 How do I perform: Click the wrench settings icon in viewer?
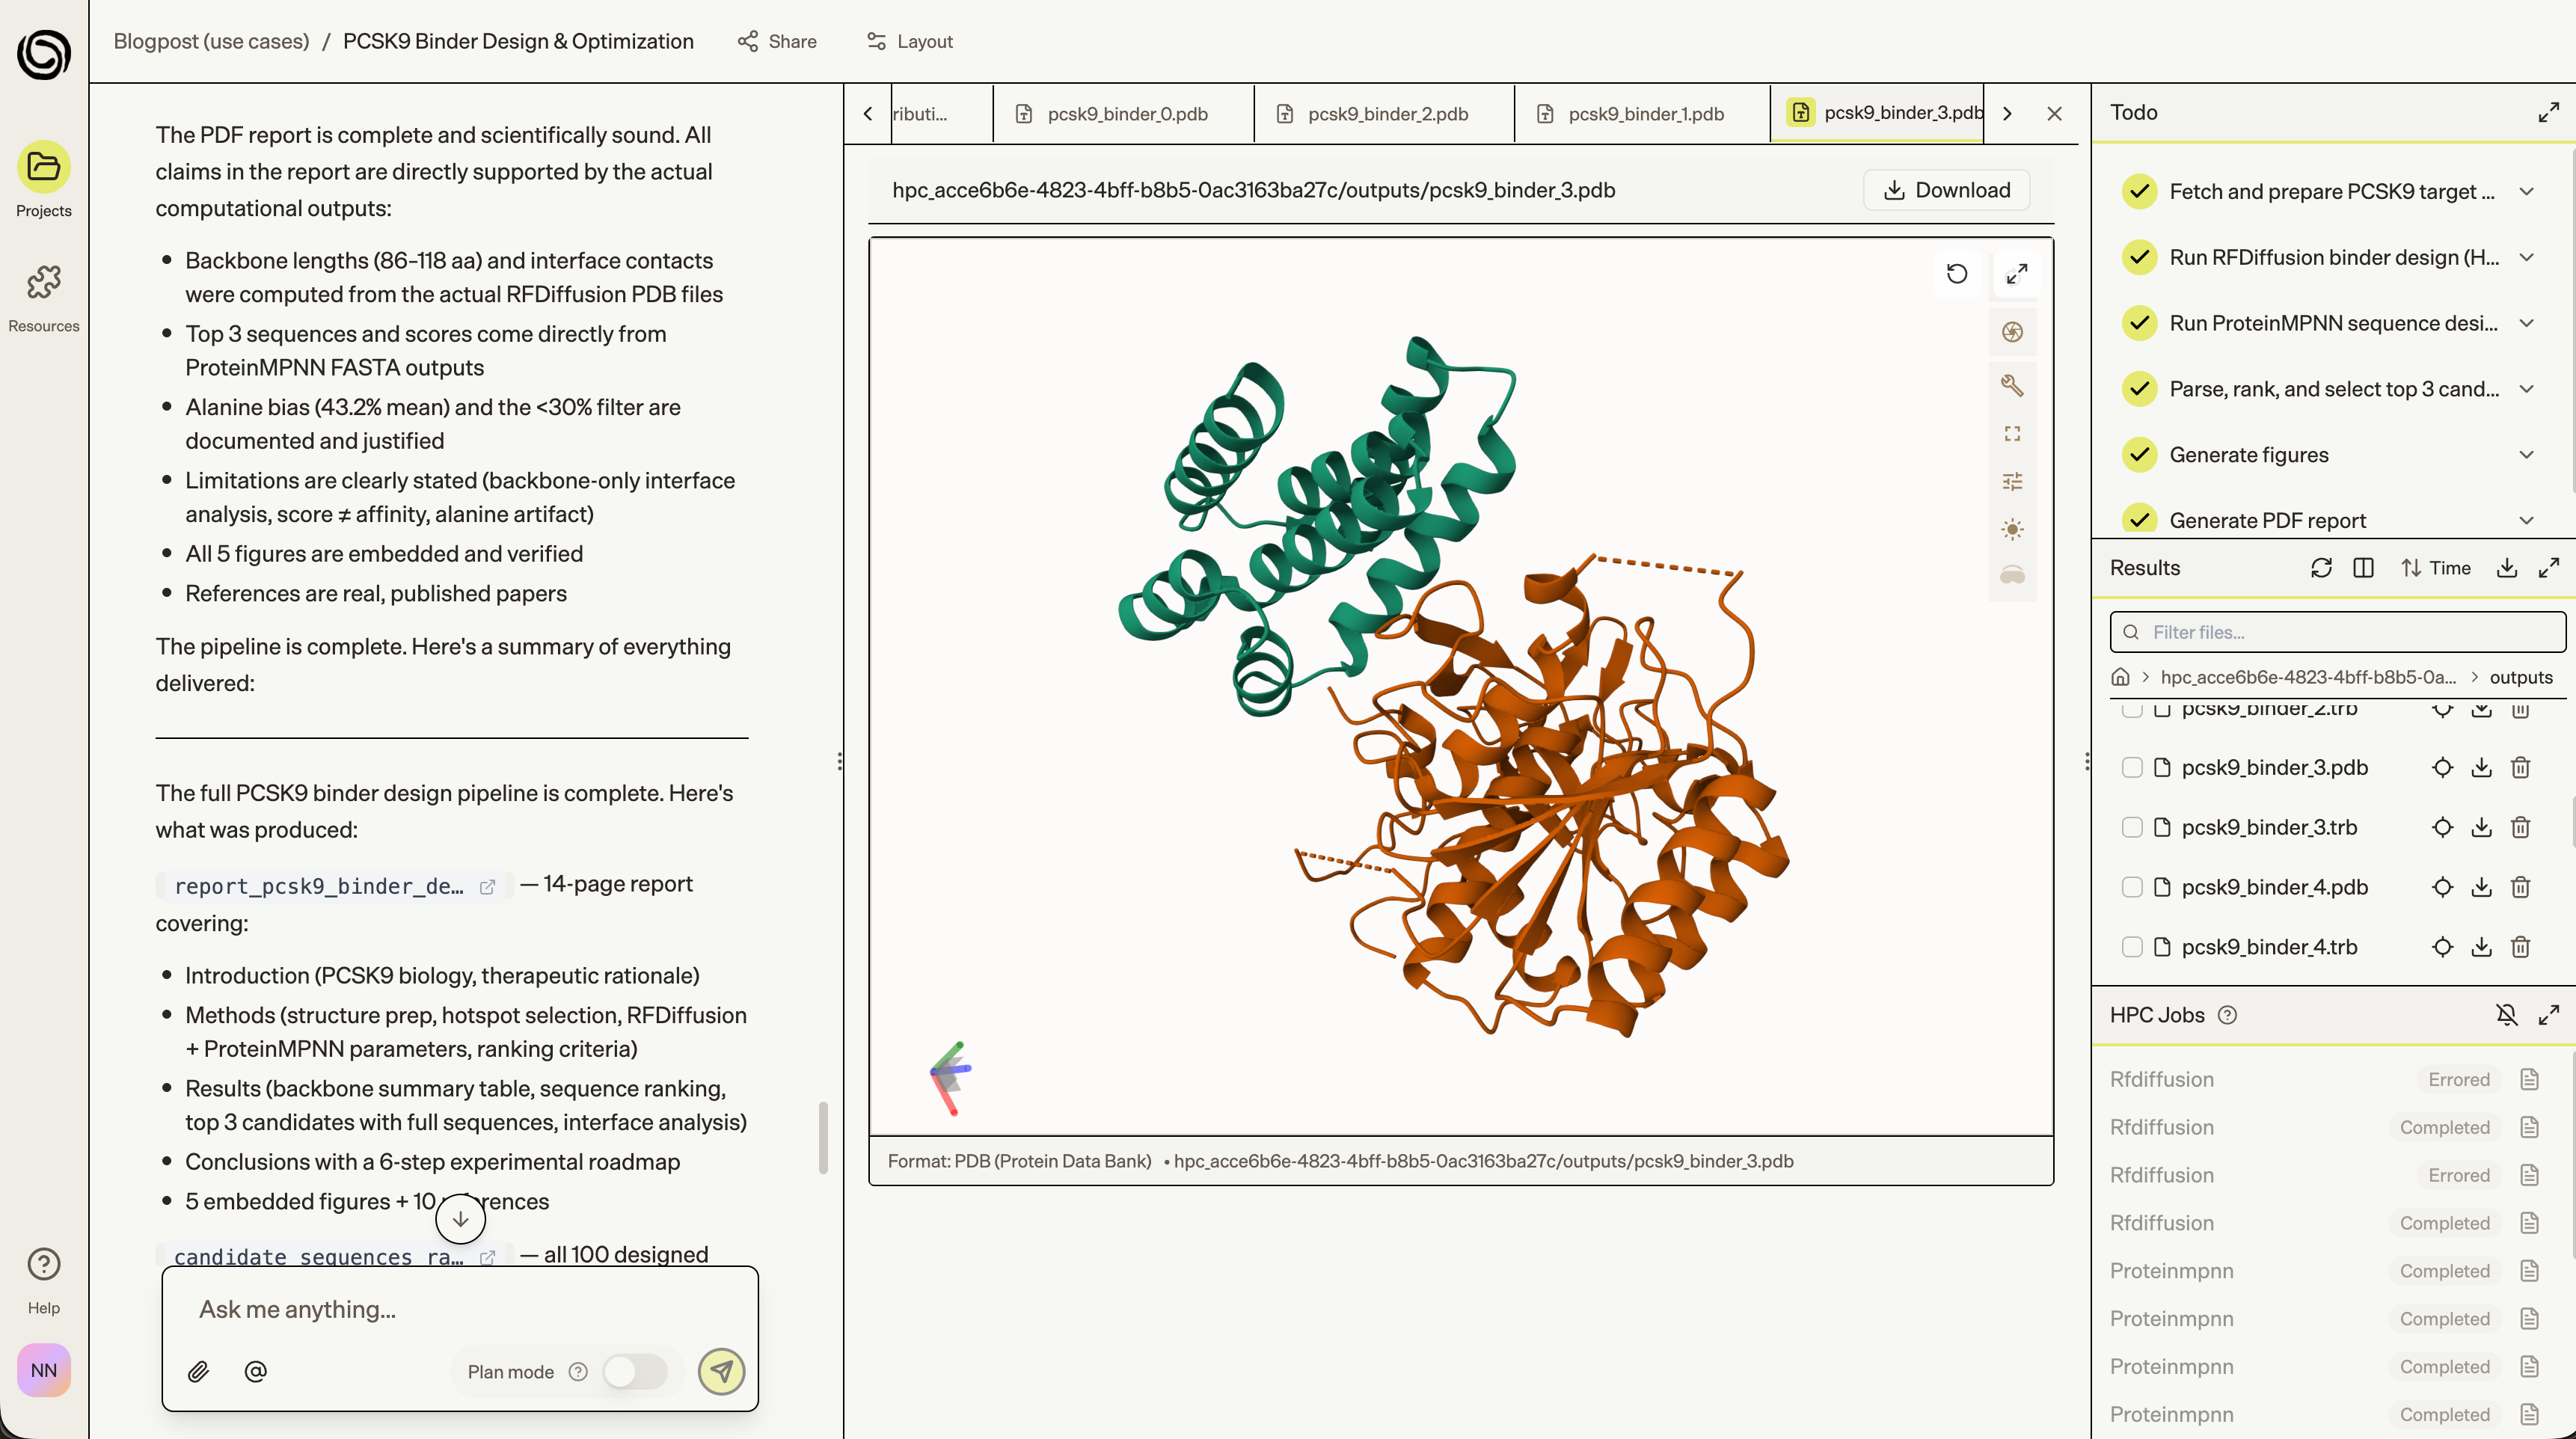2012,385
